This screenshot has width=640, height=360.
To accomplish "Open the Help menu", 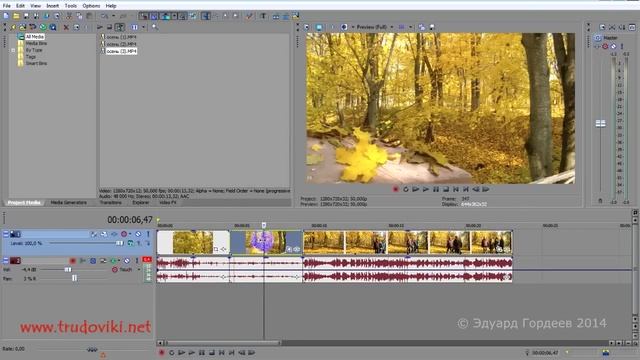I will [111, 6].
